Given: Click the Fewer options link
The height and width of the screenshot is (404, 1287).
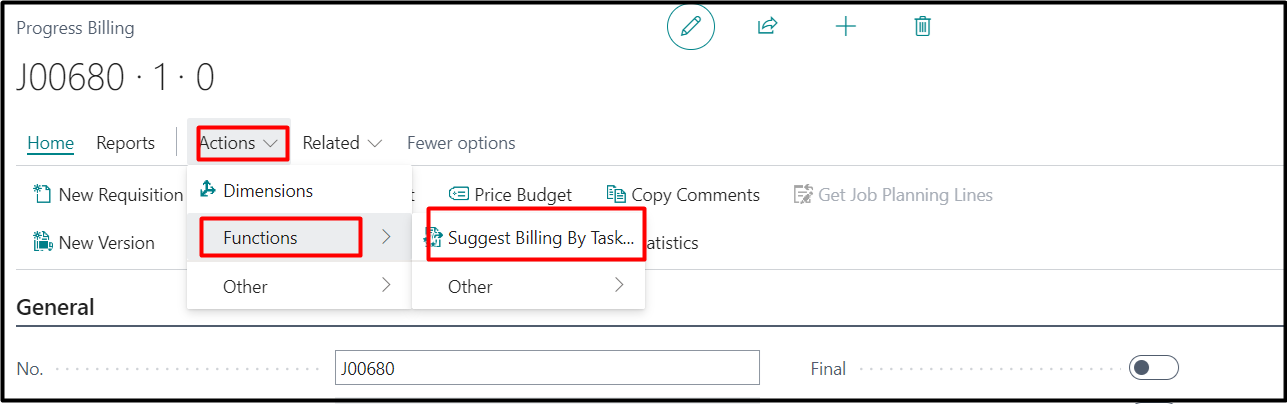Looking at the screenshot, I should [x=461, y=143].
